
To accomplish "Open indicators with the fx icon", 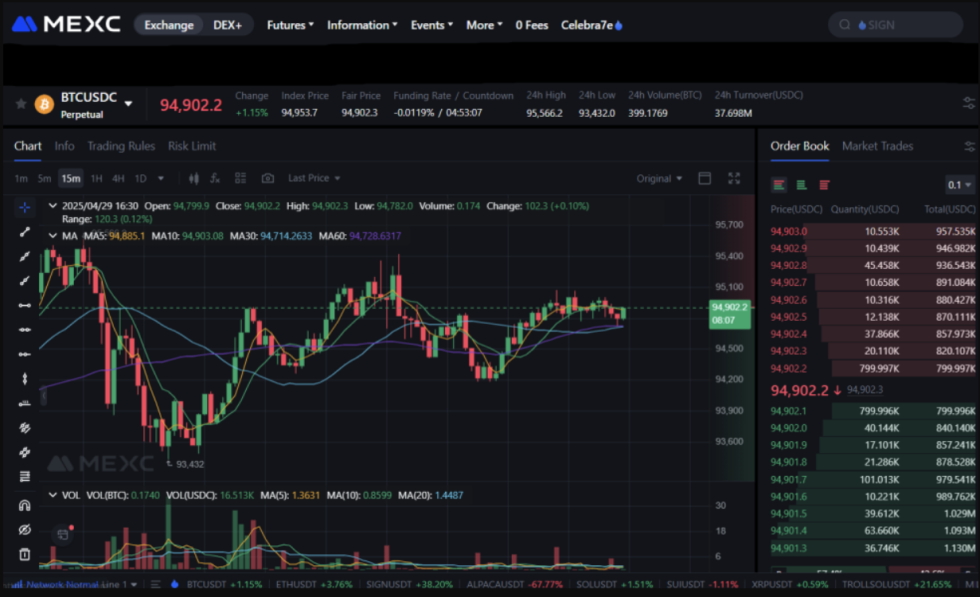I will click(215, 178).
